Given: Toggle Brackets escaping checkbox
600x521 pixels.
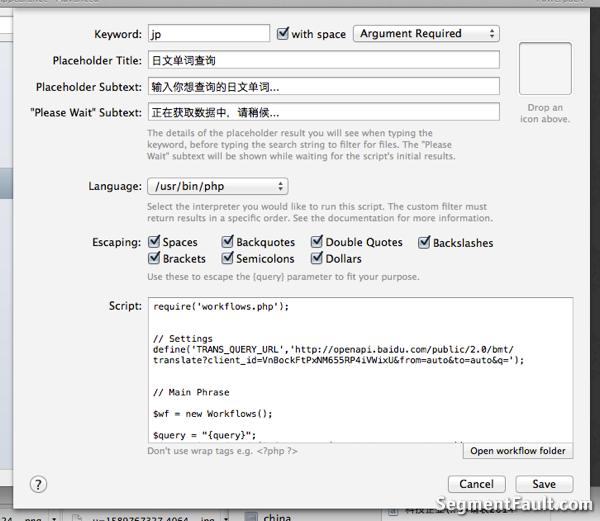Looking at the screenshot, I should coord(154,258).
